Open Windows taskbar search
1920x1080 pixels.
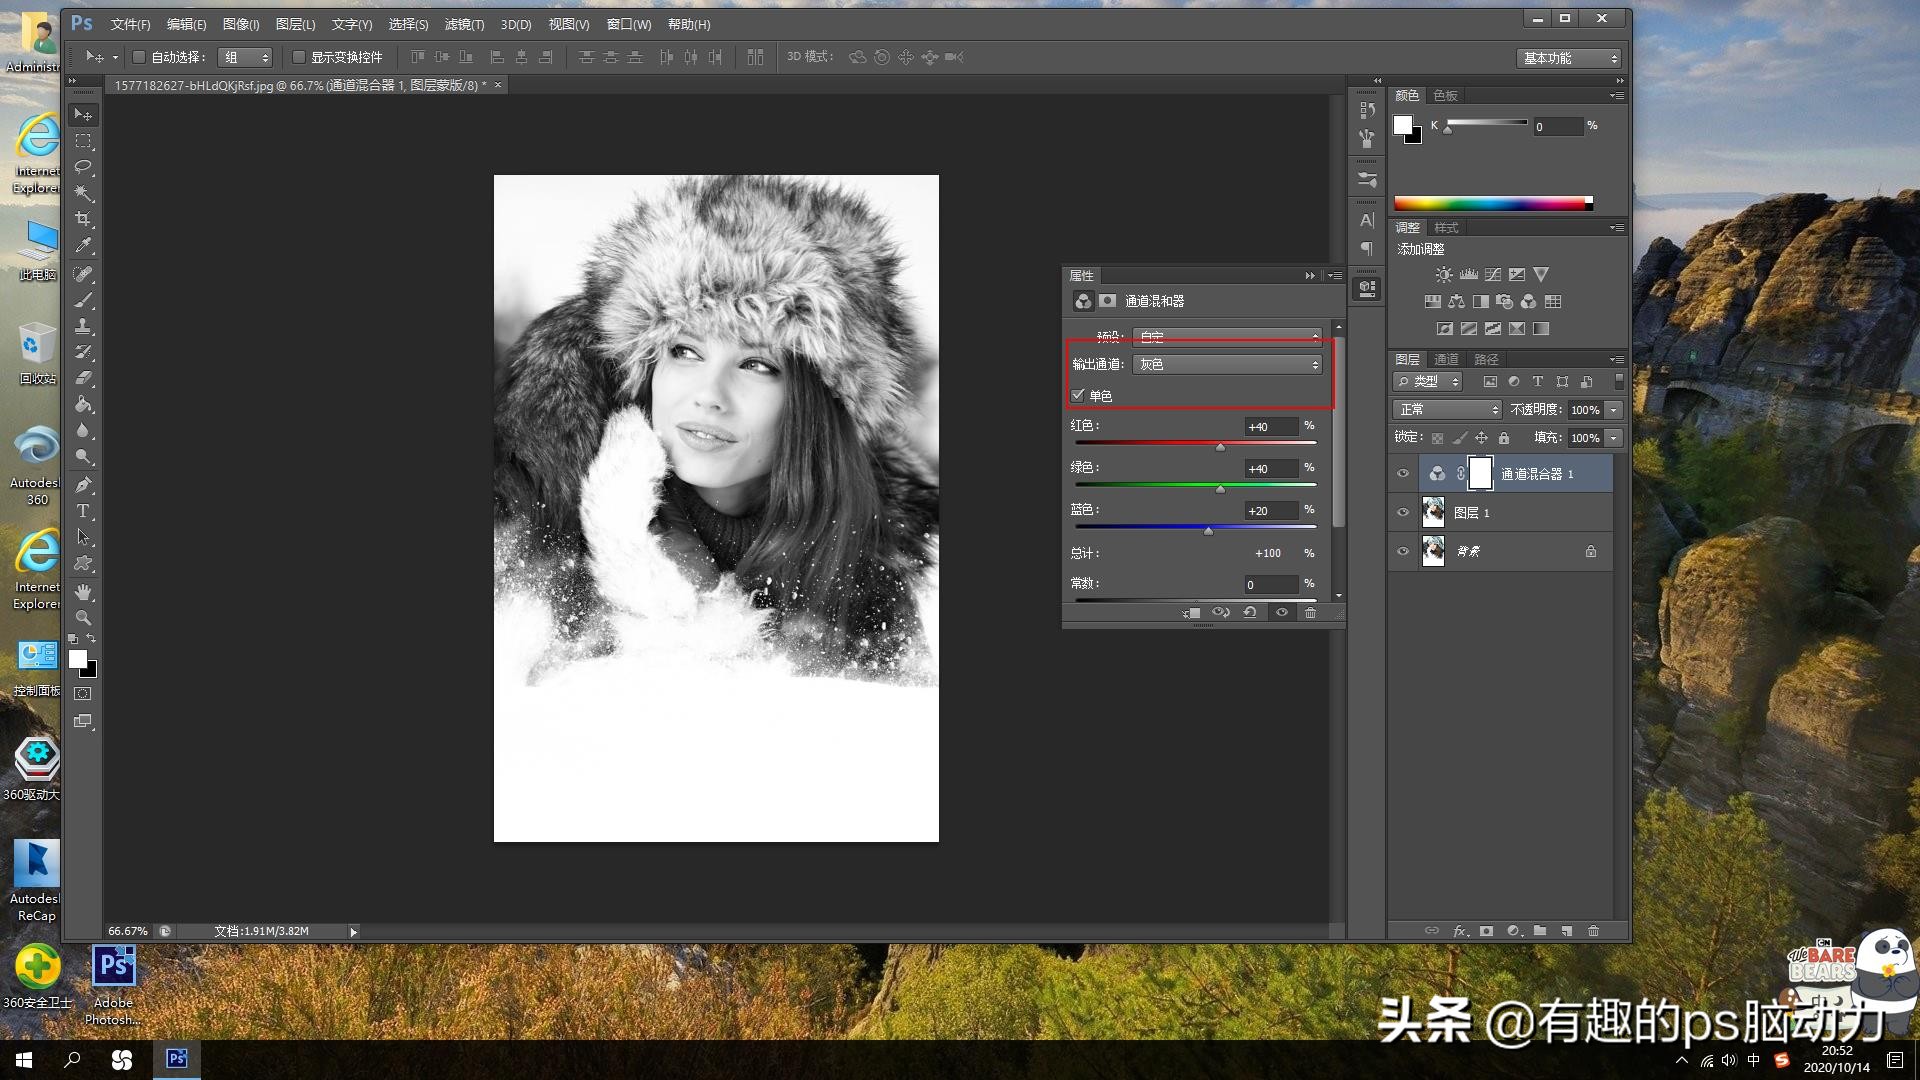click(x=72, y=1060)
